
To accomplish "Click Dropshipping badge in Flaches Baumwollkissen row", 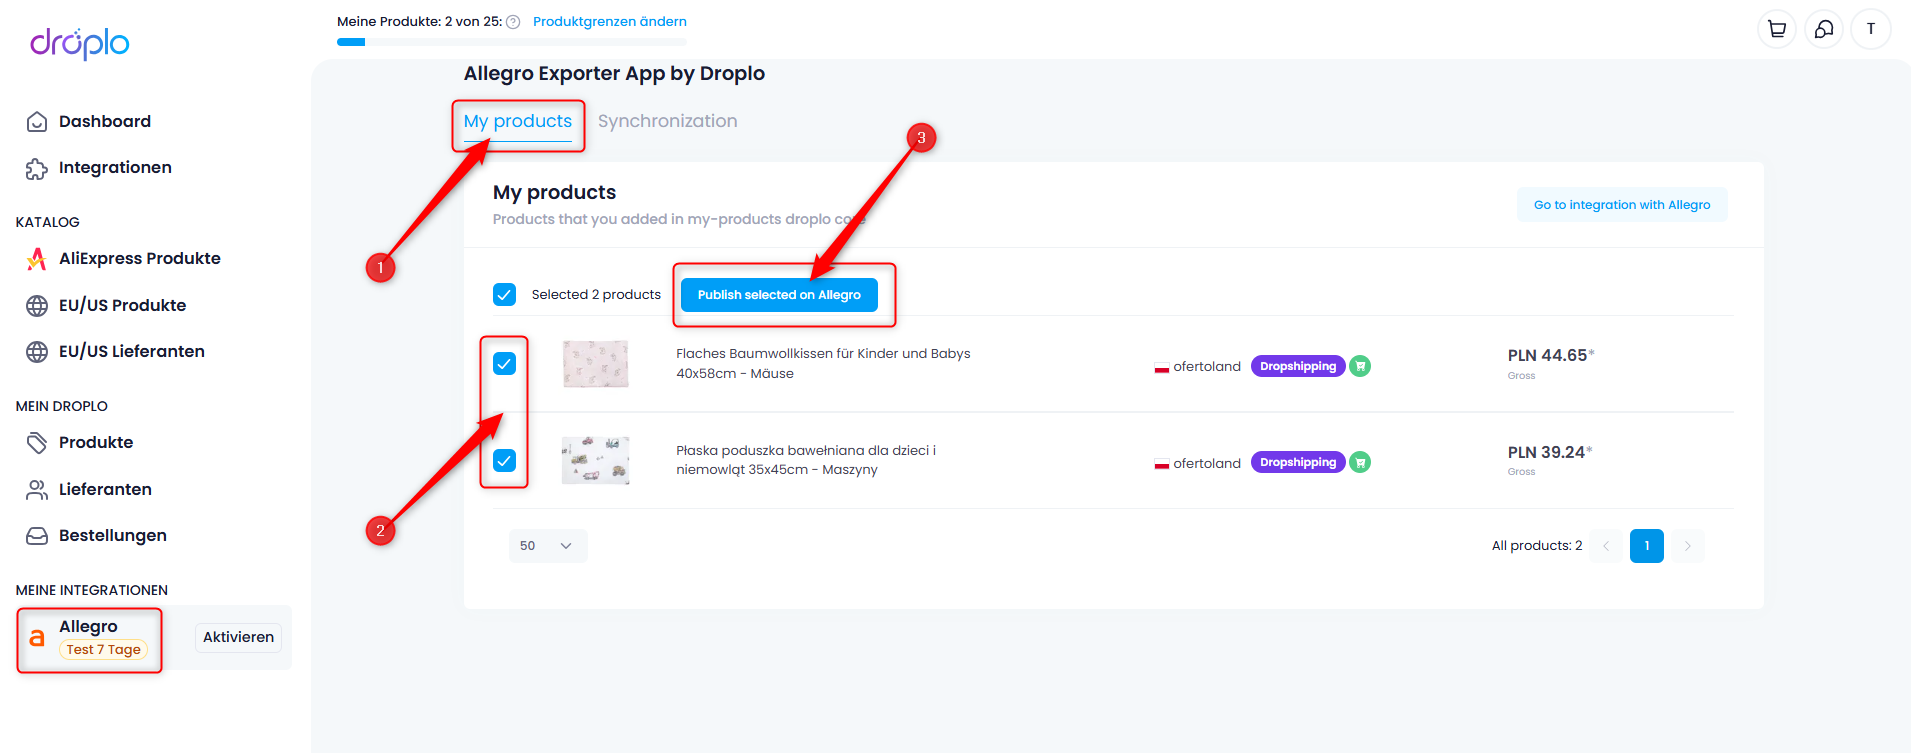I will coord(1298,366).
